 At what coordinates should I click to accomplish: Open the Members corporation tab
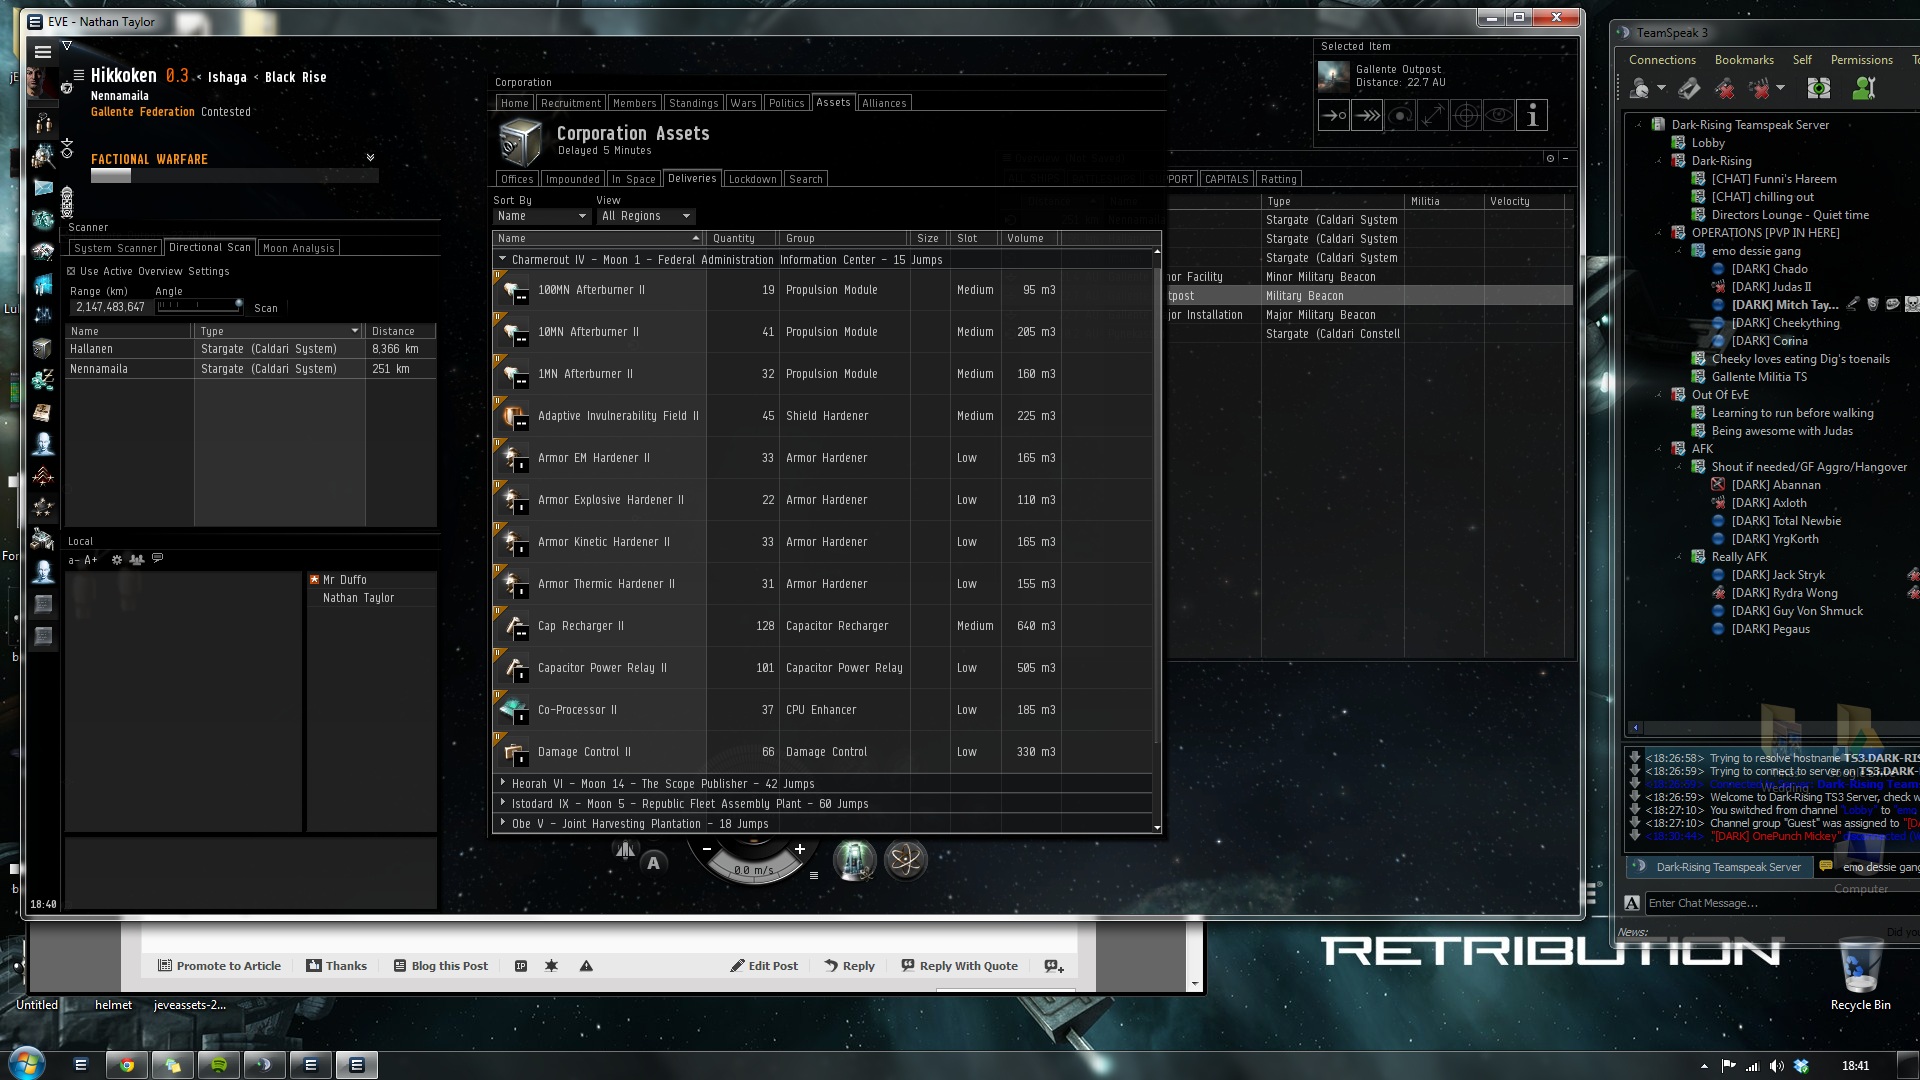click(634, 103)
